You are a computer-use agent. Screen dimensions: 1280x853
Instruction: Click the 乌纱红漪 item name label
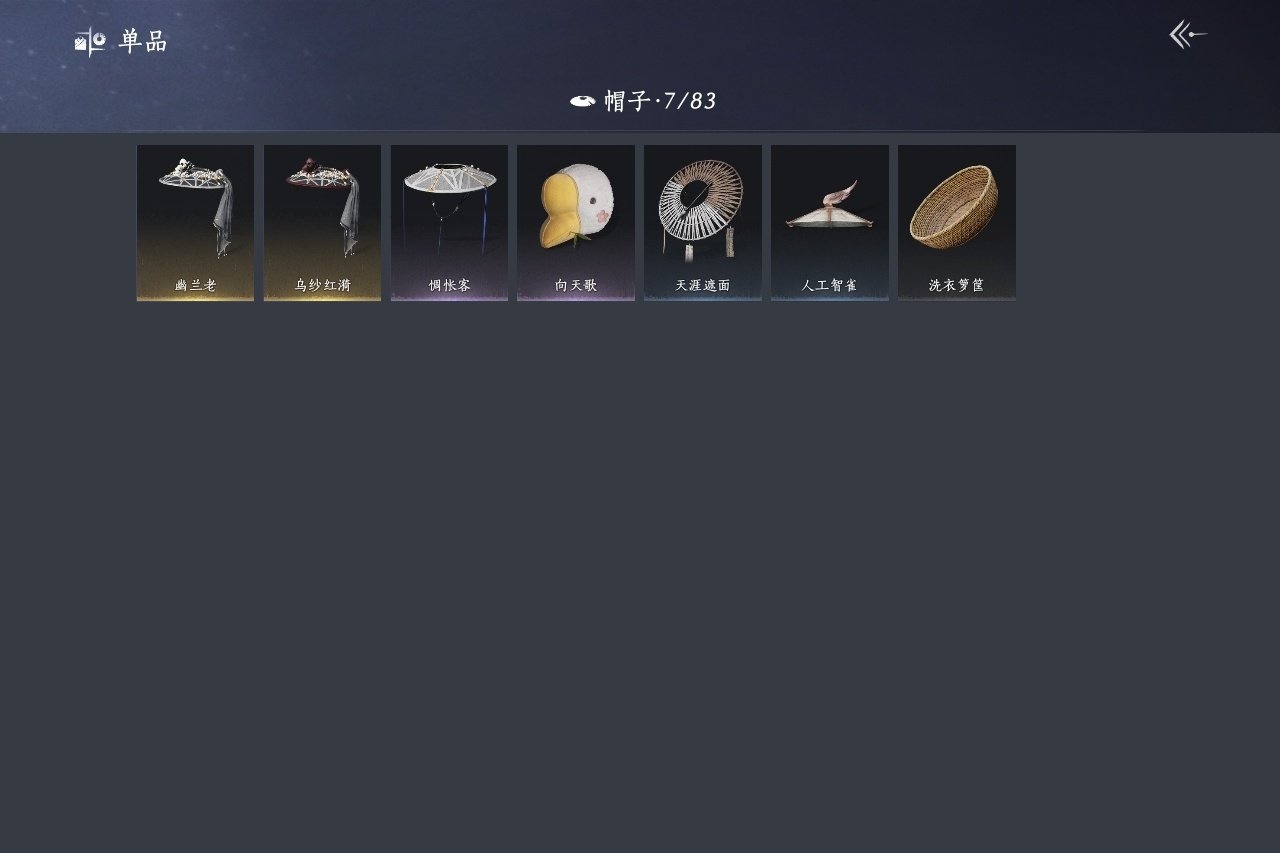coord(322,285)
